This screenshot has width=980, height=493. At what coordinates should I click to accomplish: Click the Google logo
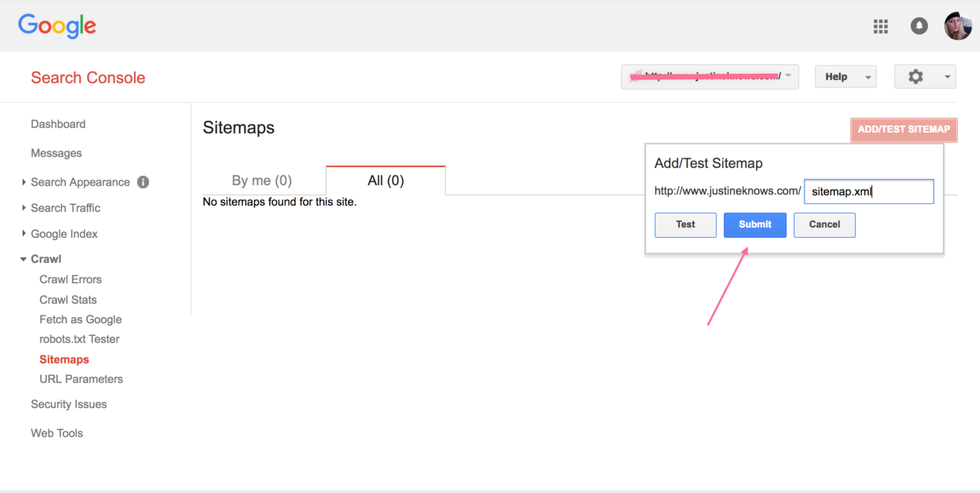[x=57, y=26]
